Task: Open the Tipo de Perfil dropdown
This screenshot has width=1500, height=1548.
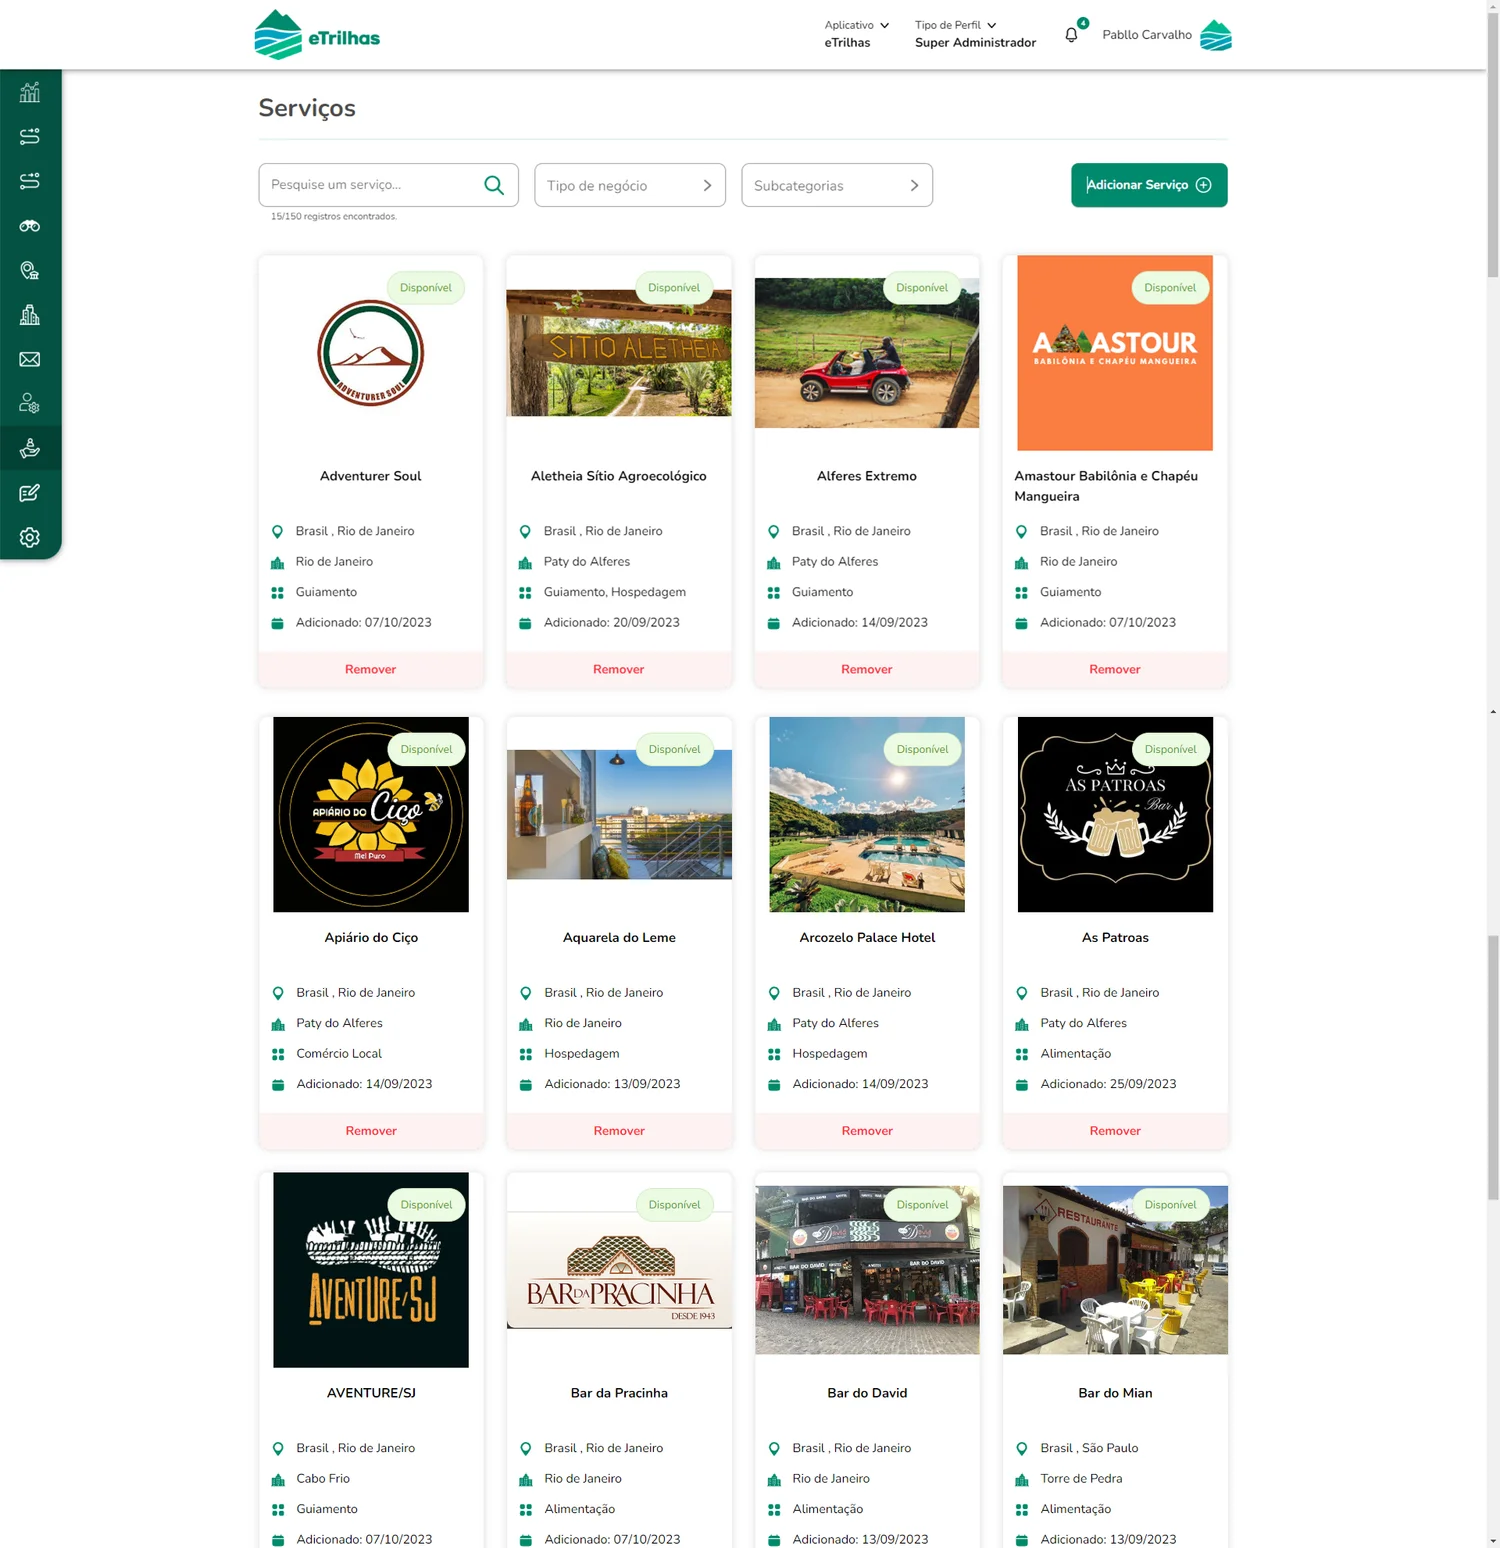Action: tap(975, 34)
